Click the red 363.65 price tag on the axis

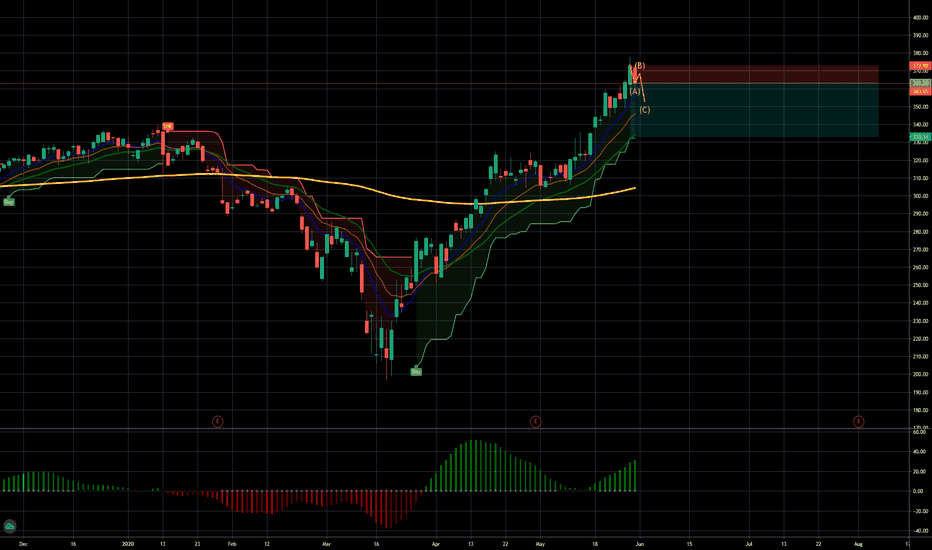[x=921, y=91]
